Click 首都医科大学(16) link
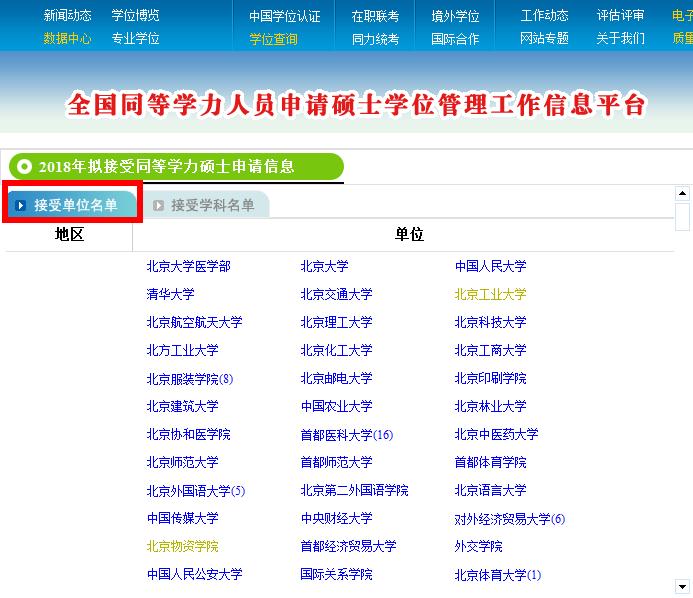Screen dimensions: 693x598 coord(346,434)
